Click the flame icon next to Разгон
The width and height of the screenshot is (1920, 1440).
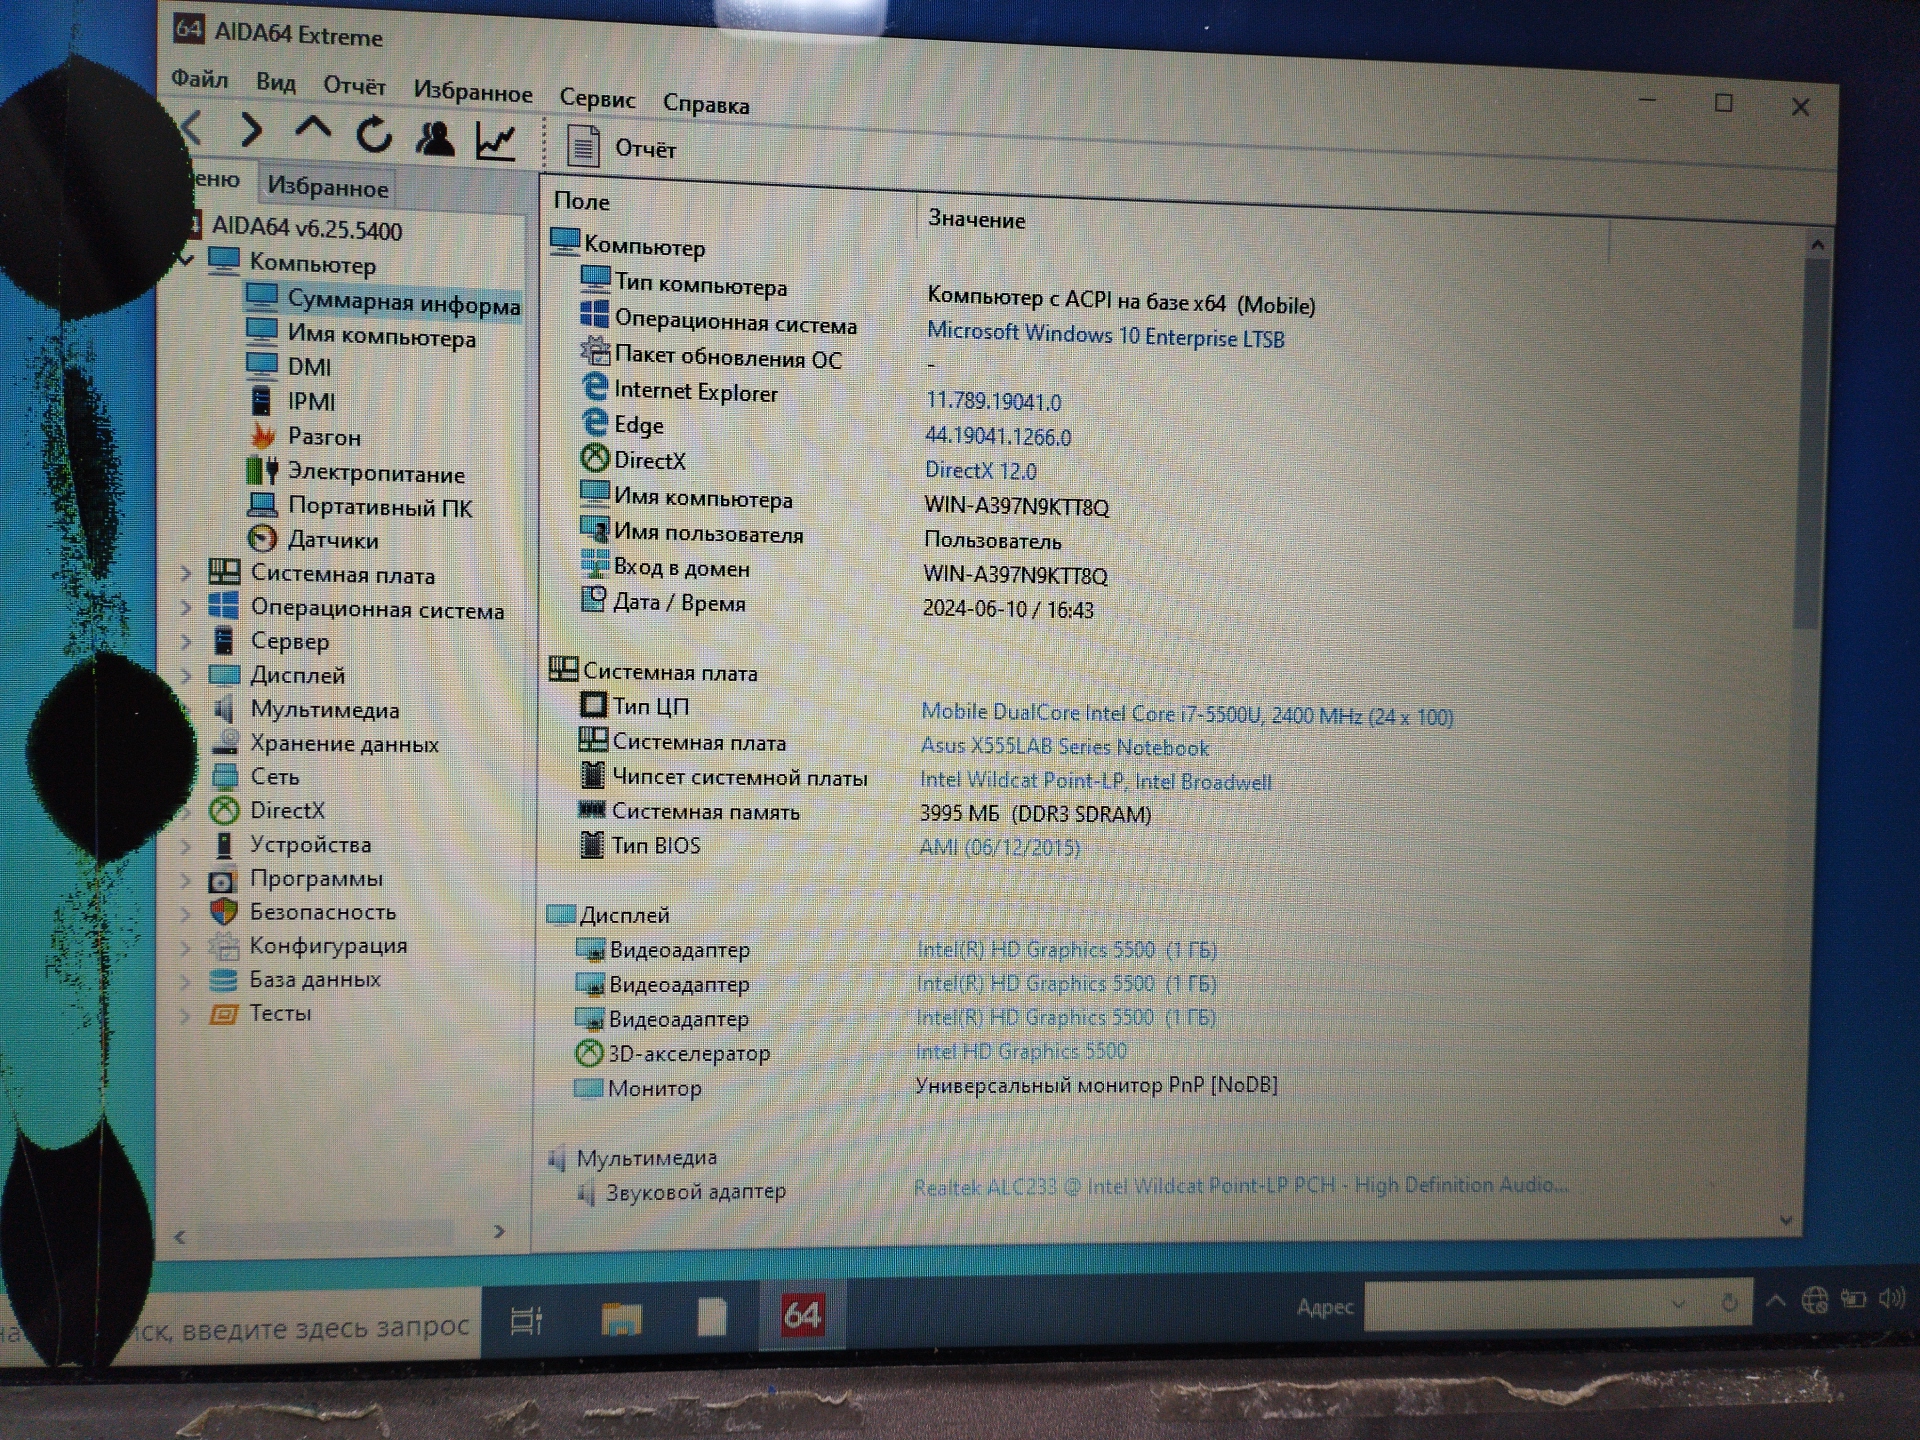pyautogui.click(x=262, y=435)
